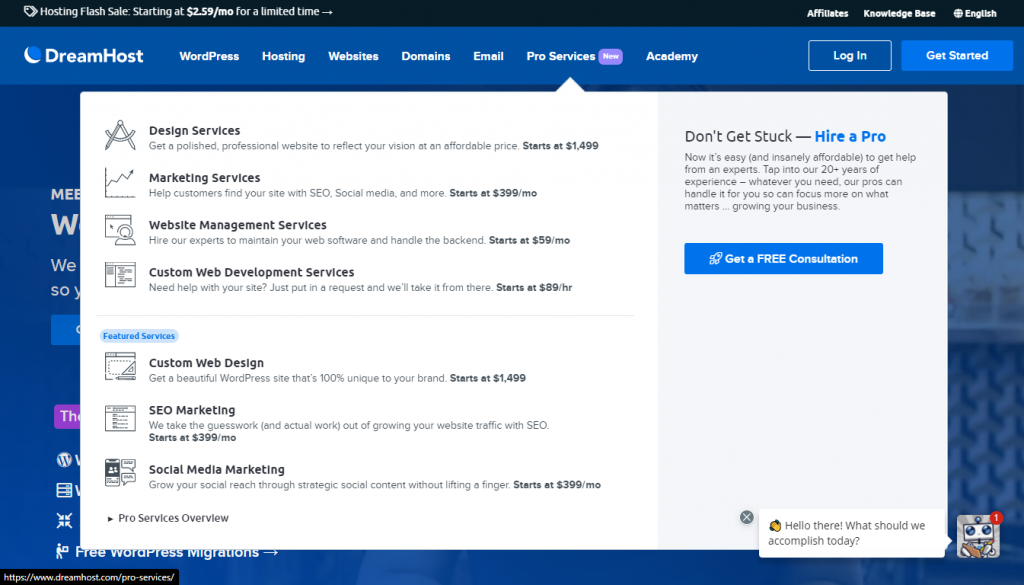This screenshot has width=1024, height=585.
Task: Open the Domains menu
Action: coord(426,56)
